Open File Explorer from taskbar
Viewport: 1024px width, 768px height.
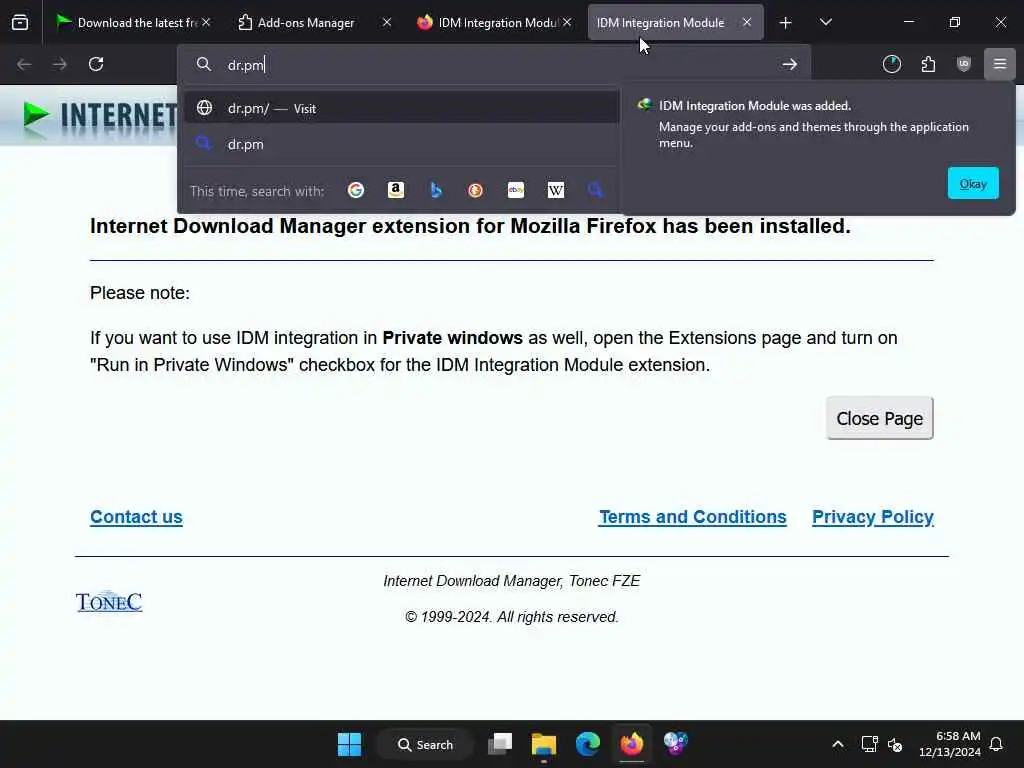543,744
